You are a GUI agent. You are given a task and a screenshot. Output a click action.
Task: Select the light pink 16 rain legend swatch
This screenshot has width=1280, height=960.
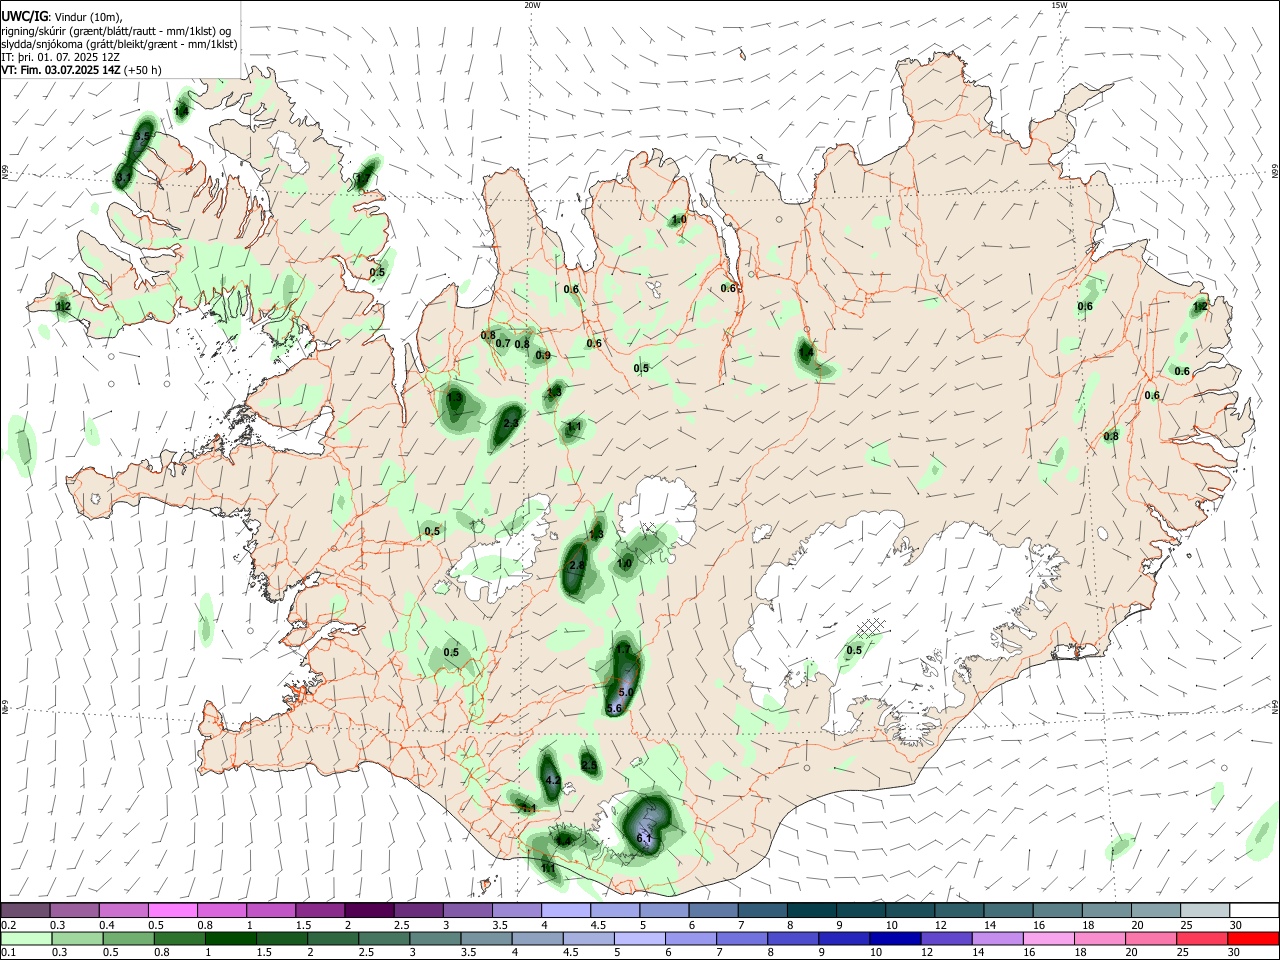(1048, 938)
